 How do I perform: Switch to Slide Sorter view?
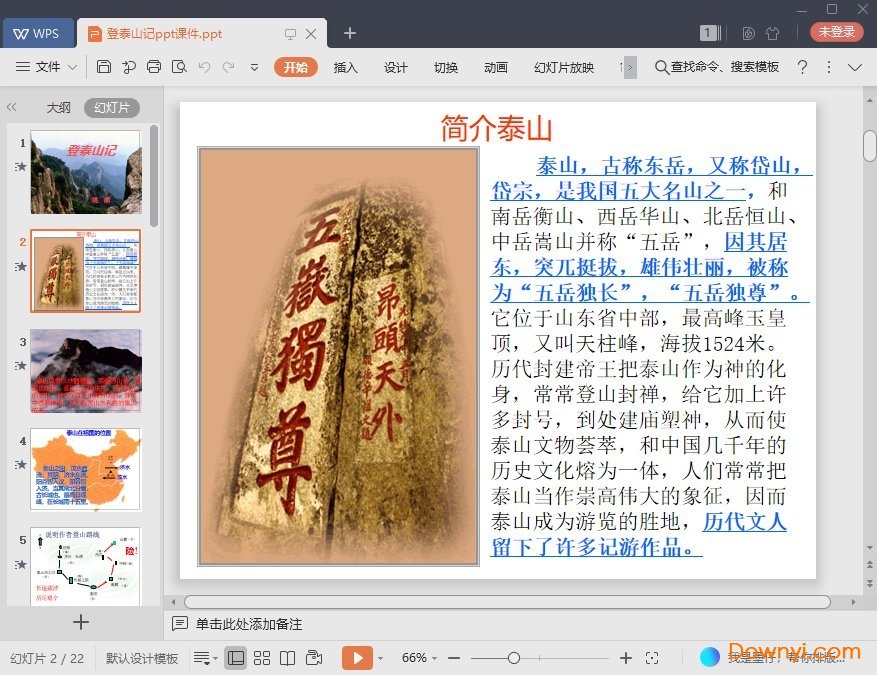pos(262,658)
